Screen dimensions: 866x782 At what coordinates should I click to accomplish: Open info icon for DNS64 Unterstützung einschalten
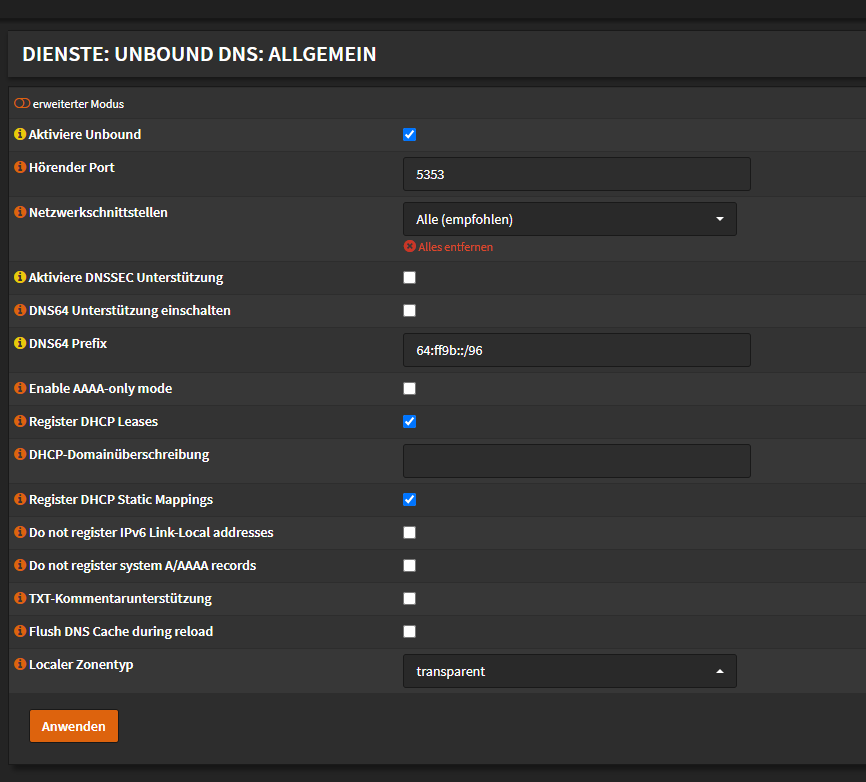[20, 310]
